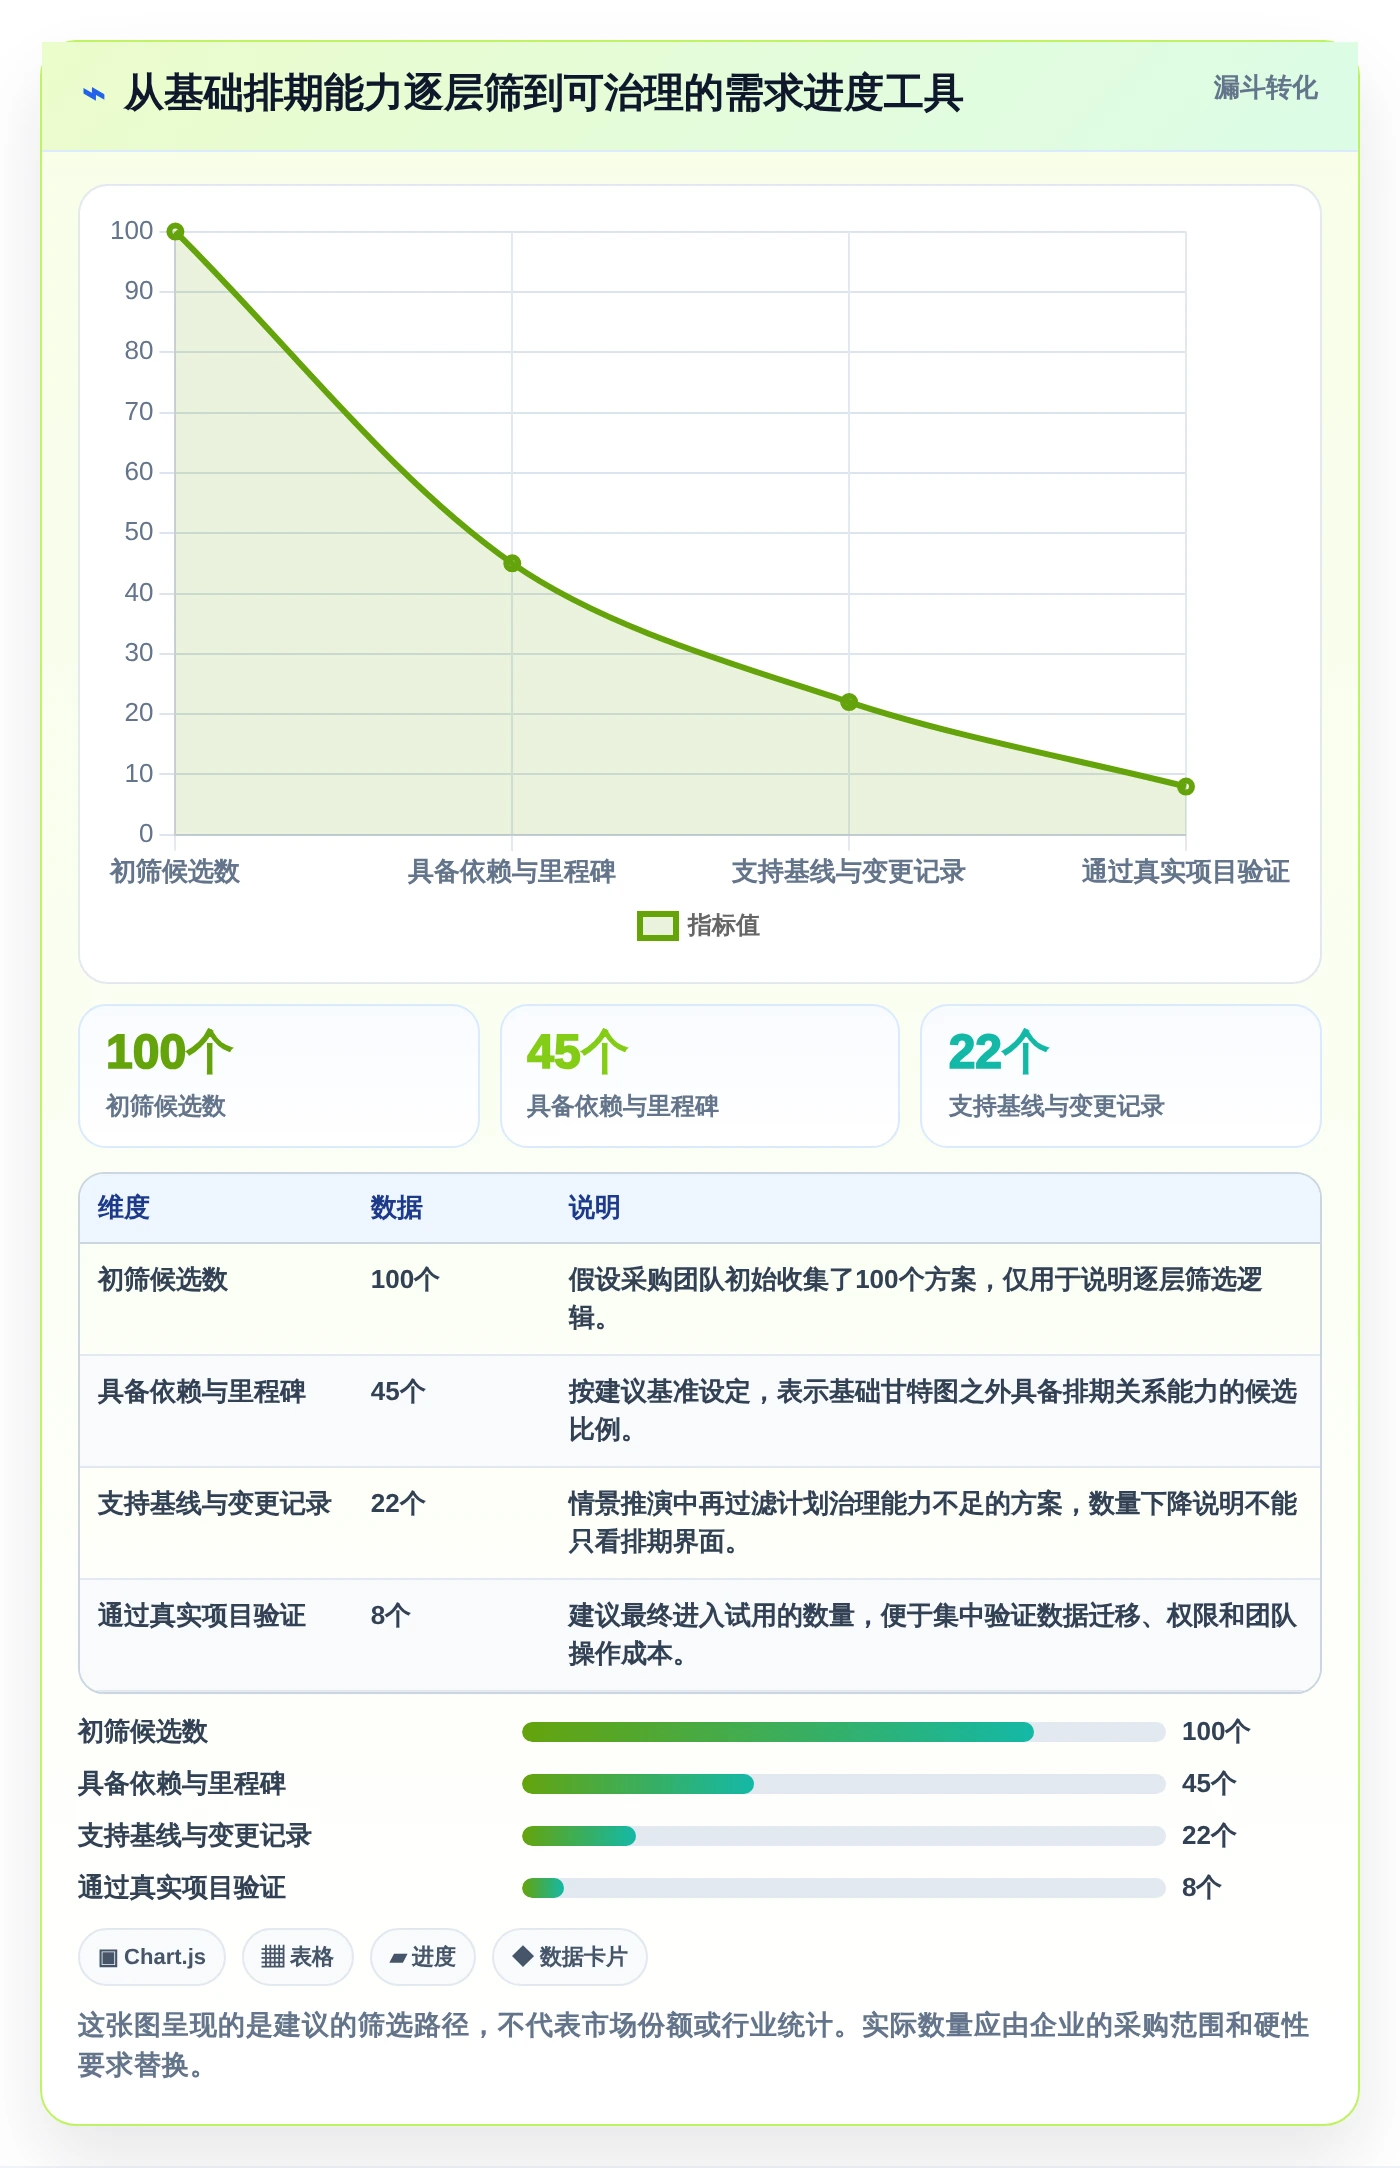Select the 100个 初筛候选数 data card
1400x2168 pixels.
pos(279,1076)
